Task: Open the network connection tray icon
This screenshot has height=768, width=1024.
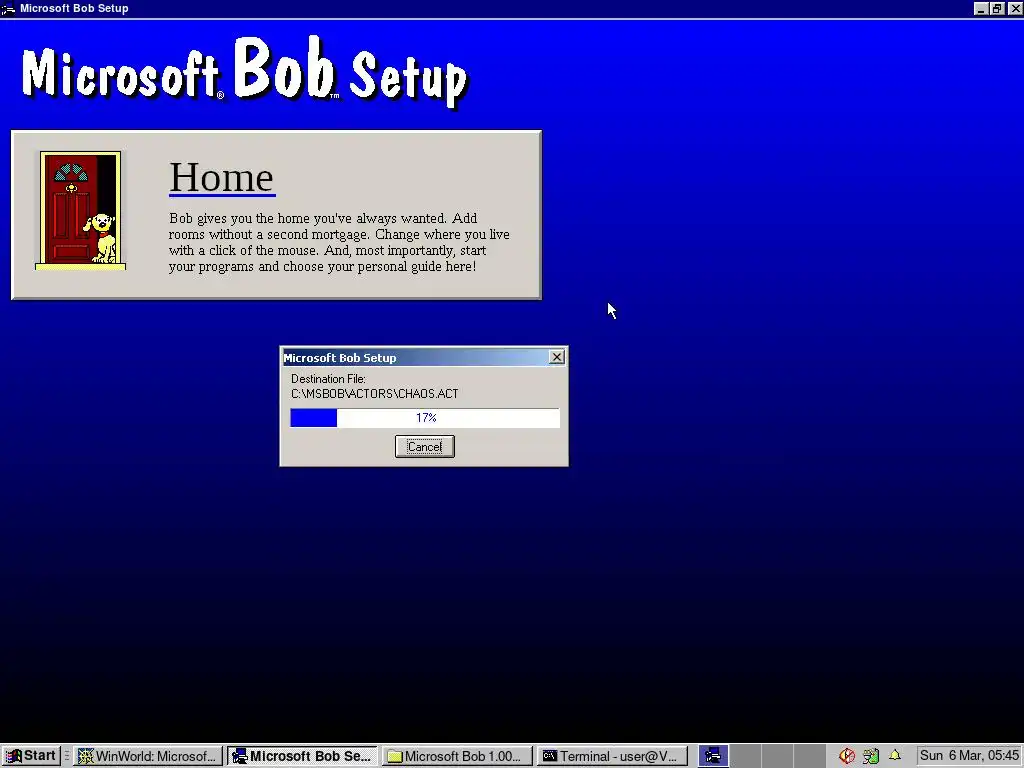Action: (x=871, y=756)
